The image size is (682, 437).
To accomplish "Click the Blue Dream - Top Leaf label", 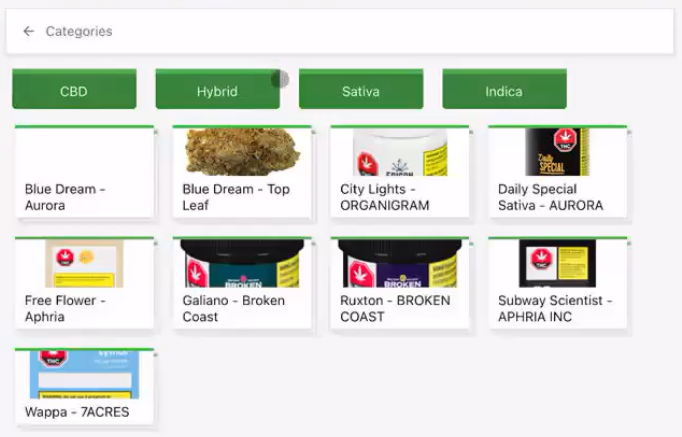I will click(x=236, y=197).
